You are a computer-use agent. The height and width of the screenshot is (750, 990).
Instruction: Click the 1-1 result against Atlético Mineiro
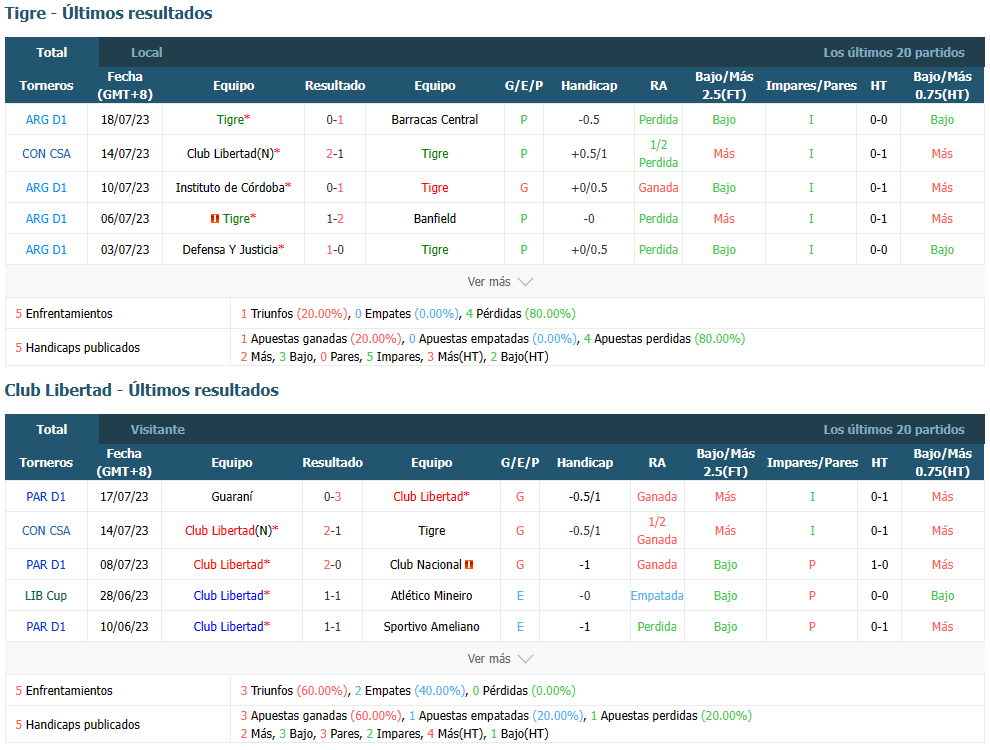(332, 595)
